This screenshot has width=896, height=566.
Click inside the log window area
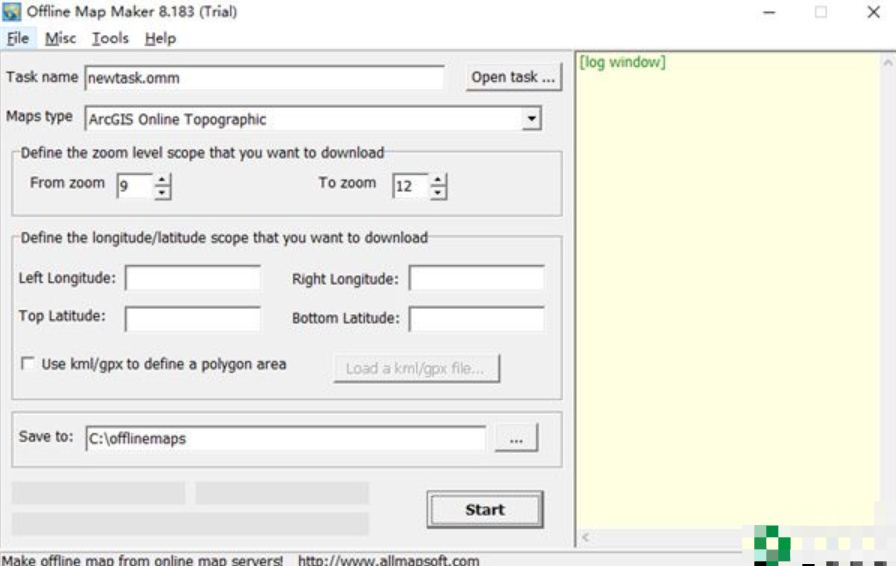point(727,292)
